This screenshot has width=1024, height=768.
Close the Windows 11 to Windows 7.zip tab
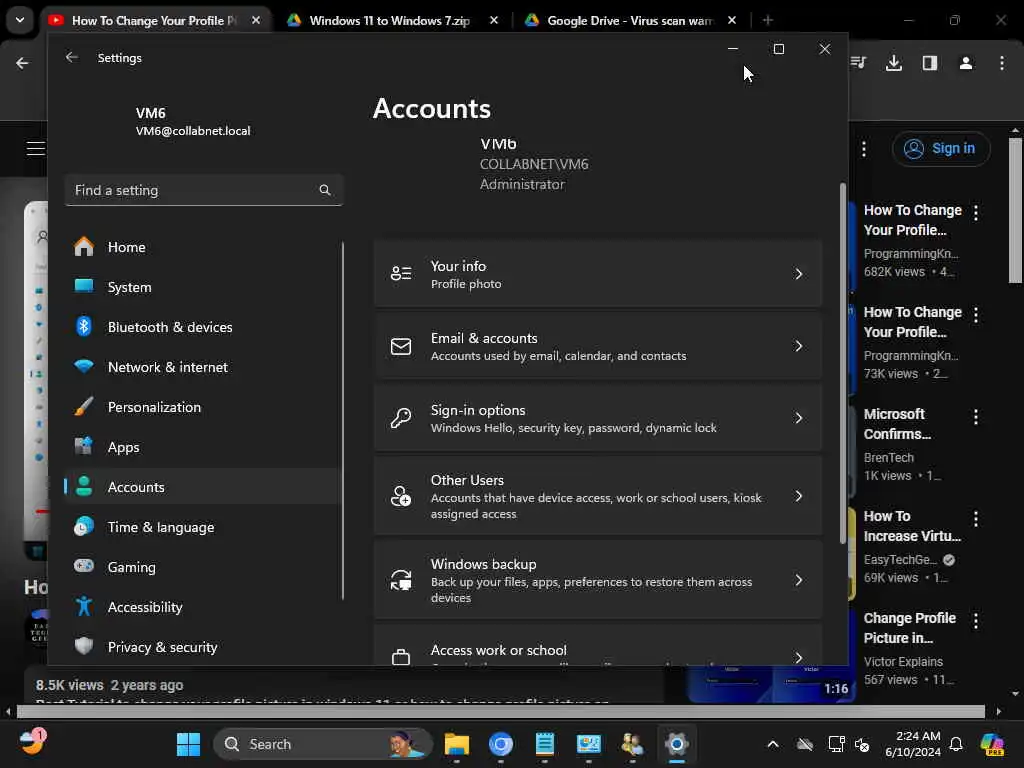coord(494,20)
